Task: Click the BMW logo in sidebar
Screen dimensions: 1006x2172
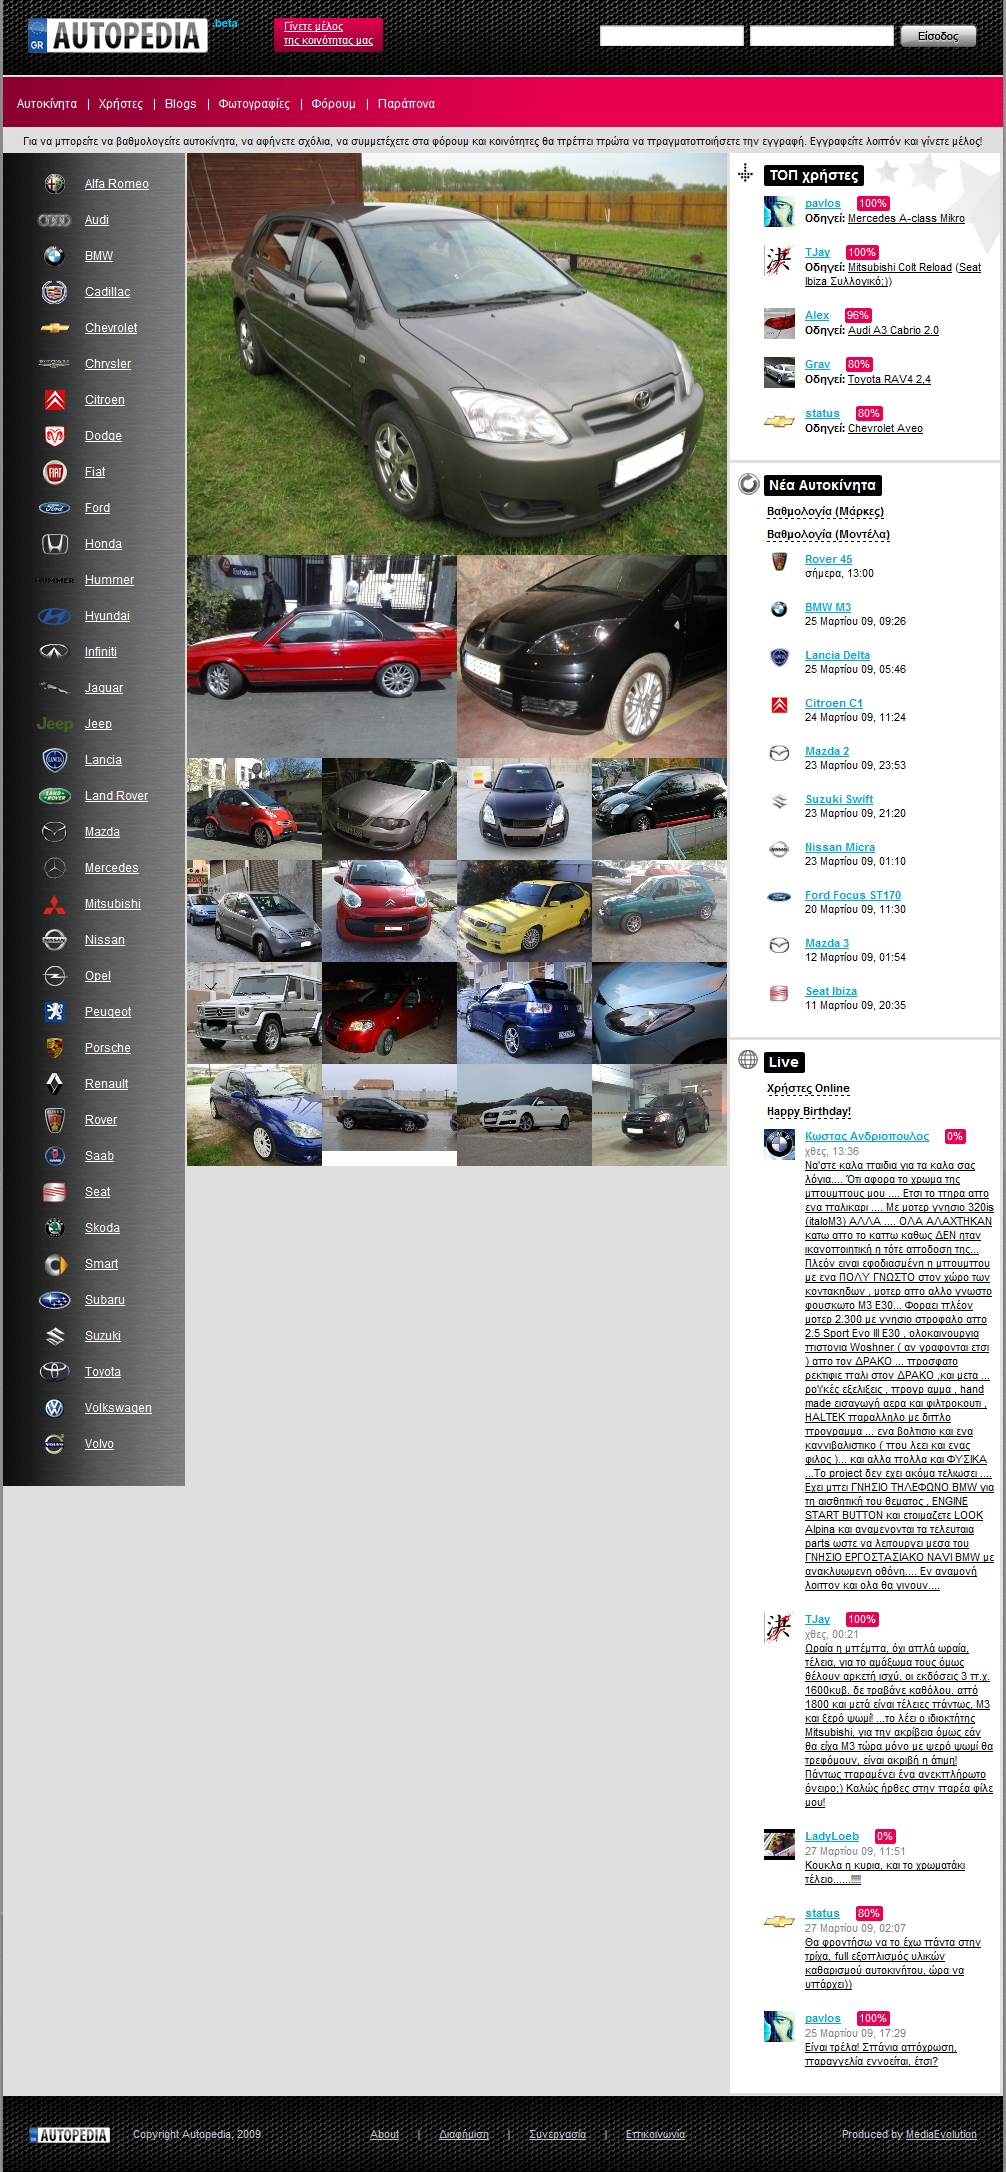Action: click(x=54, y=256)
